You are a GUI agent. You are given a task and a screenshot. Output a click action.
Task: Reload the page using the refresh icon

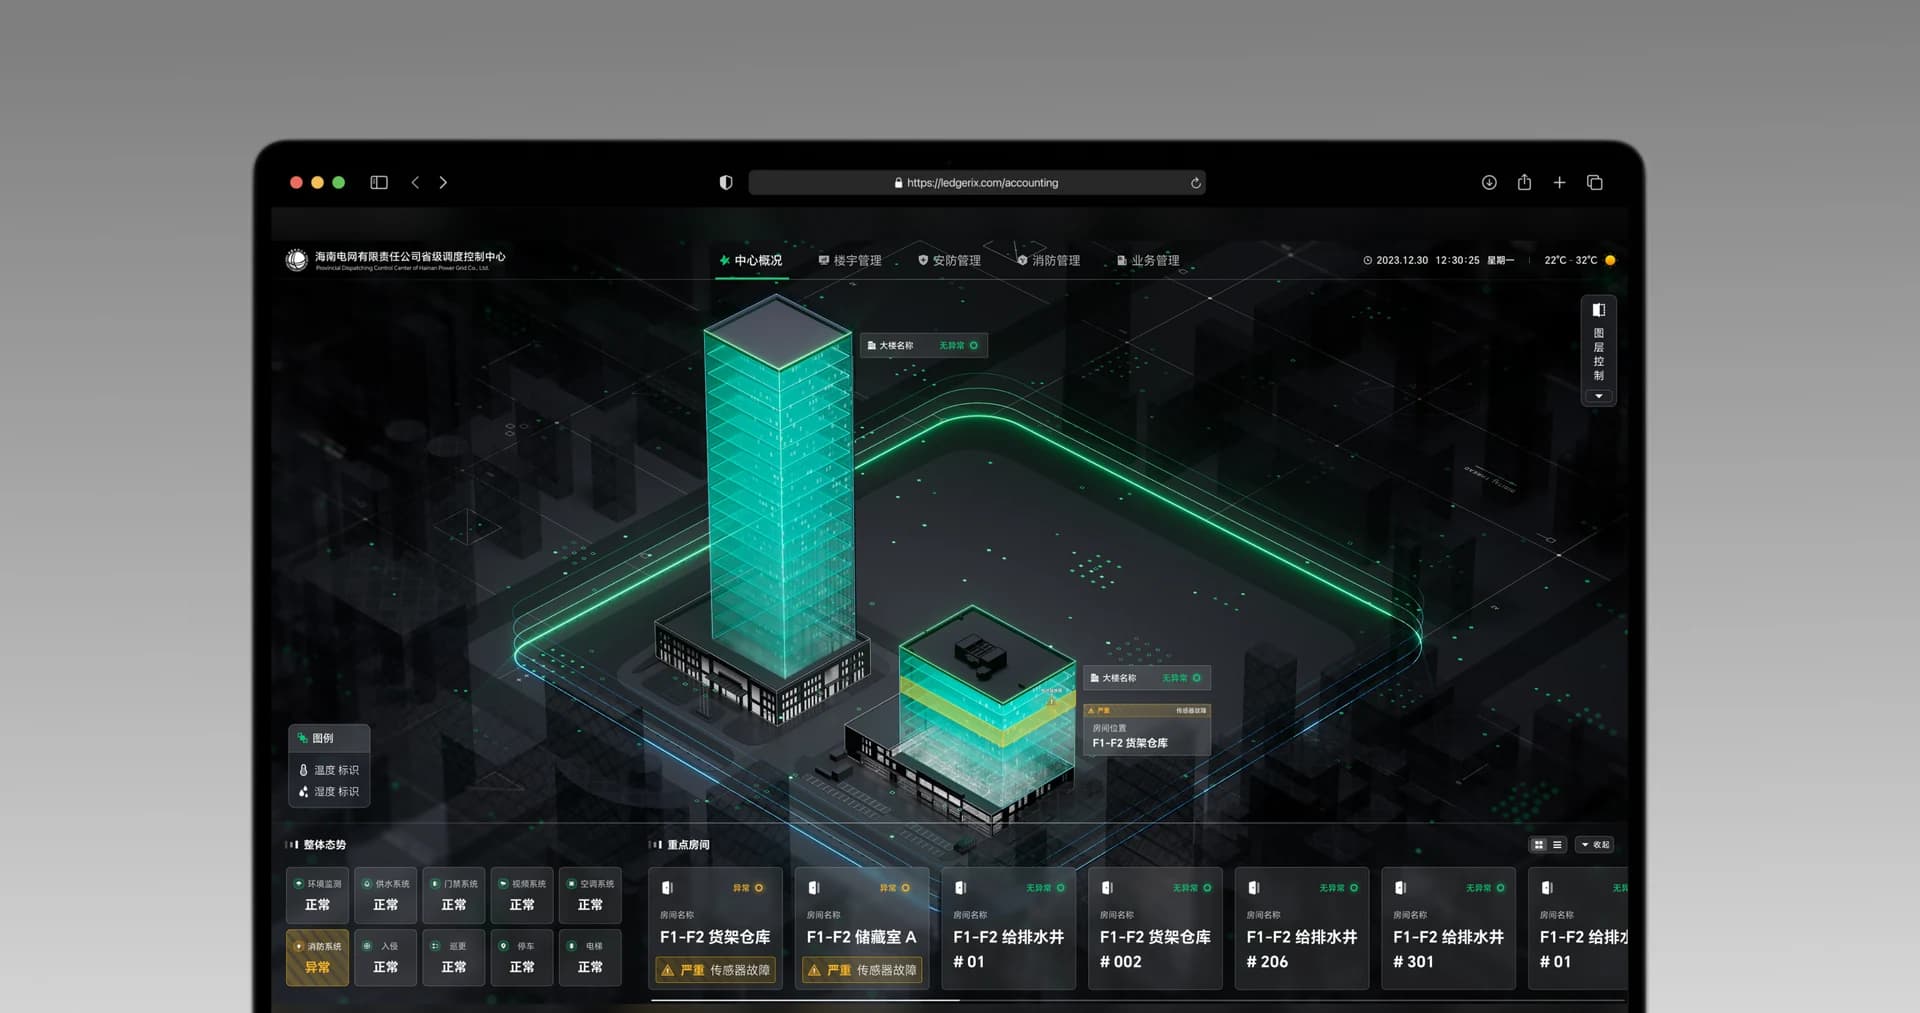pos(1195,183)
